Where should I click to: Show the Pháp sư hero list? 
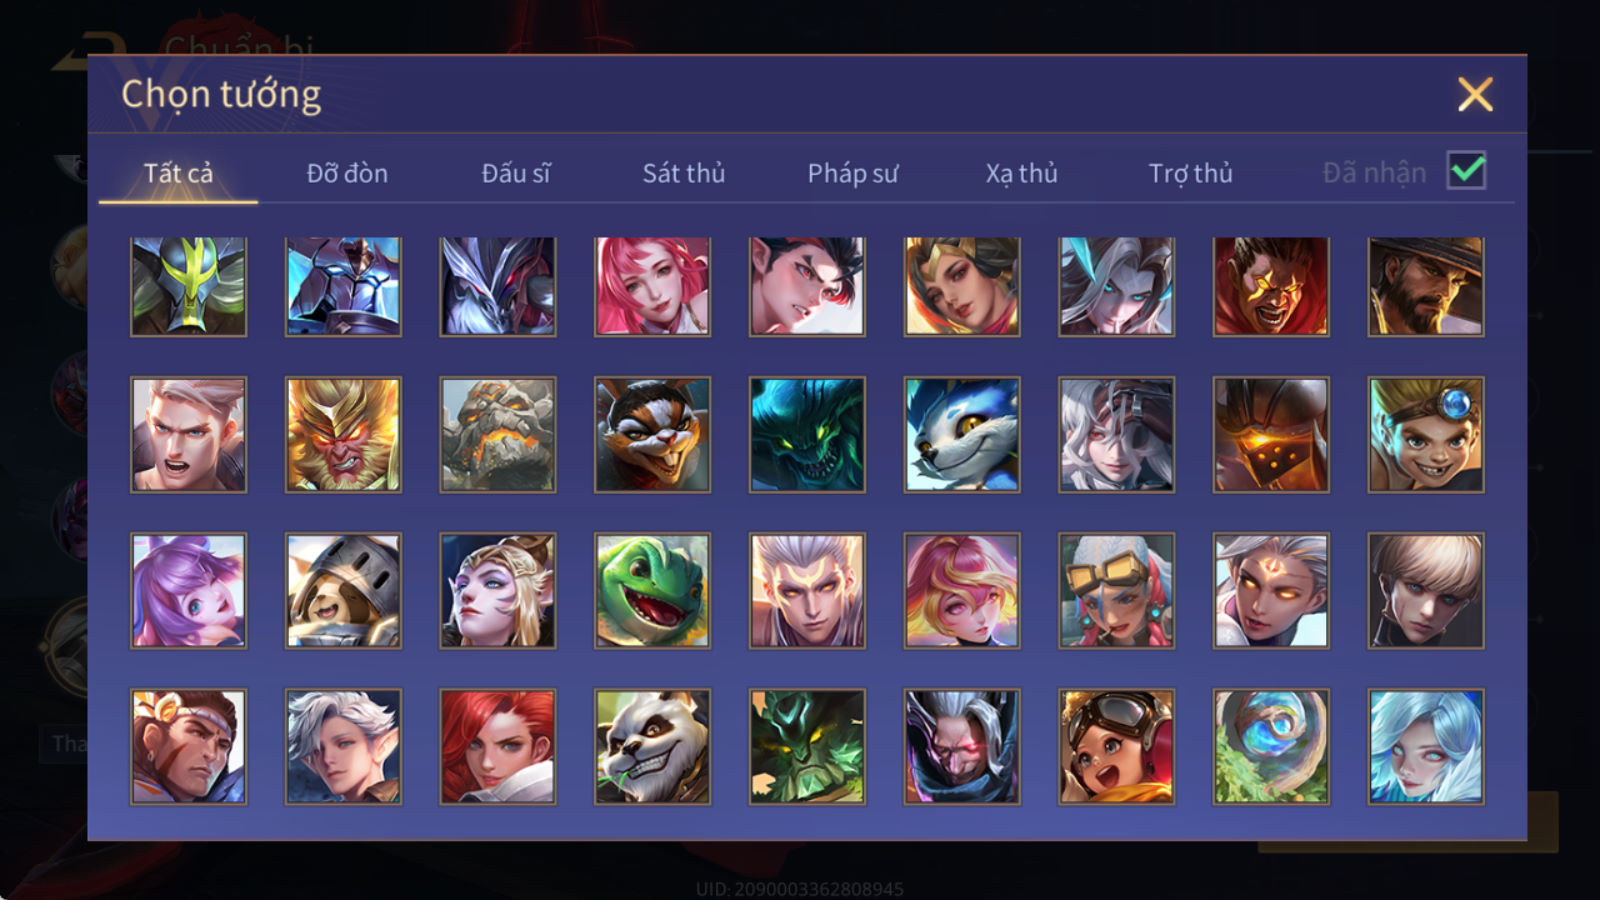[853, 173]
